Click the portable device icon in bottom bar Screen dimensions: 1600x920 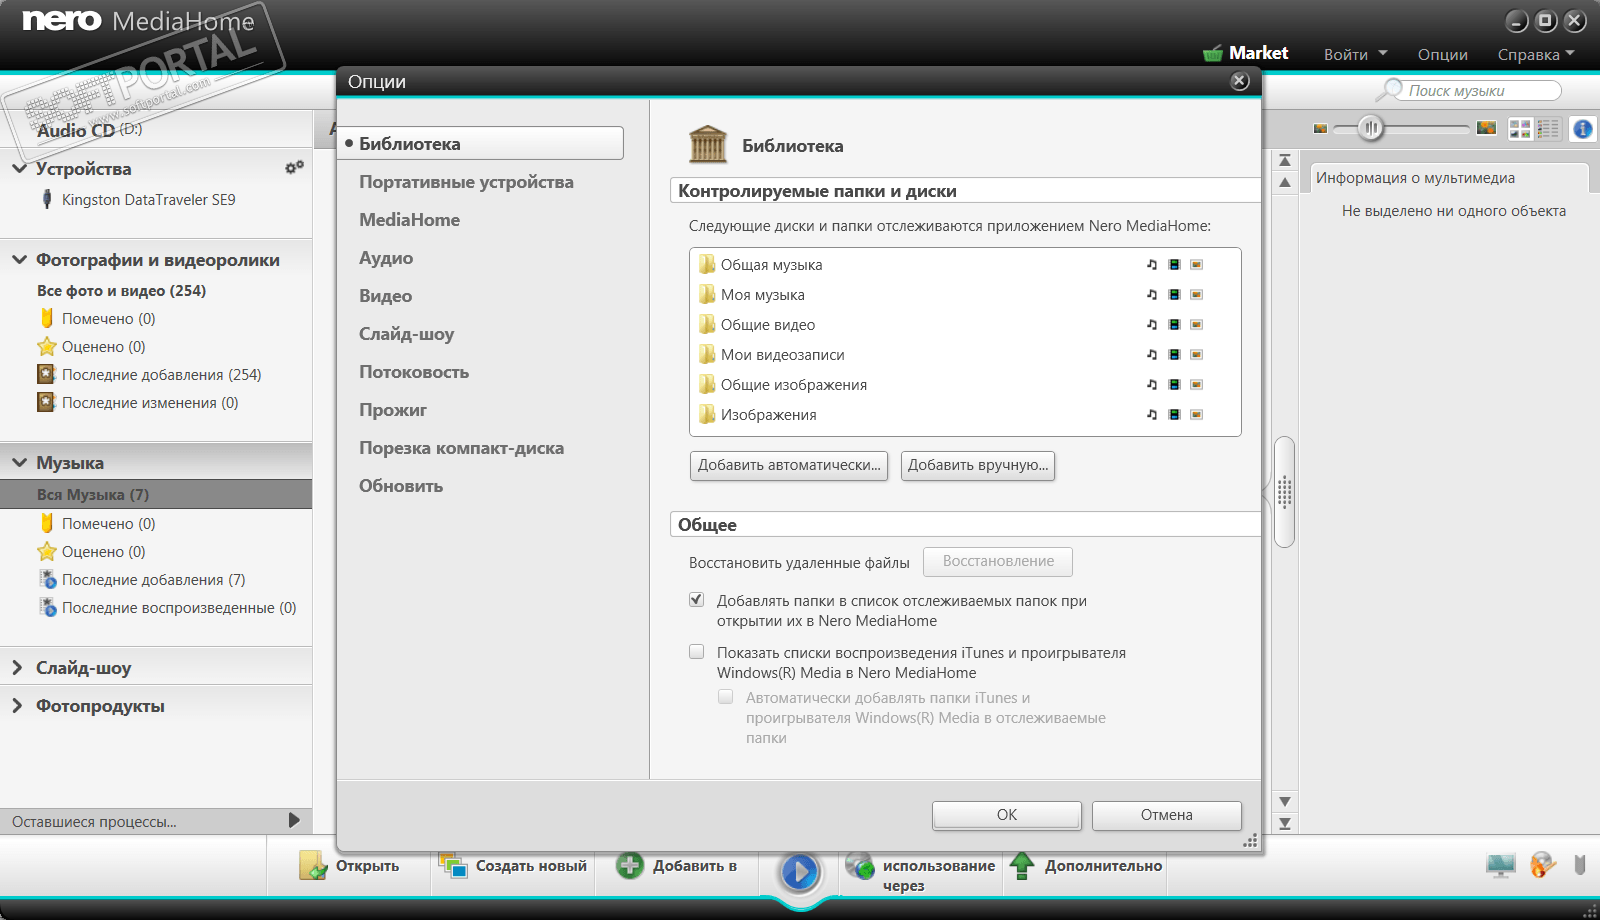(x=1580, y=865)
